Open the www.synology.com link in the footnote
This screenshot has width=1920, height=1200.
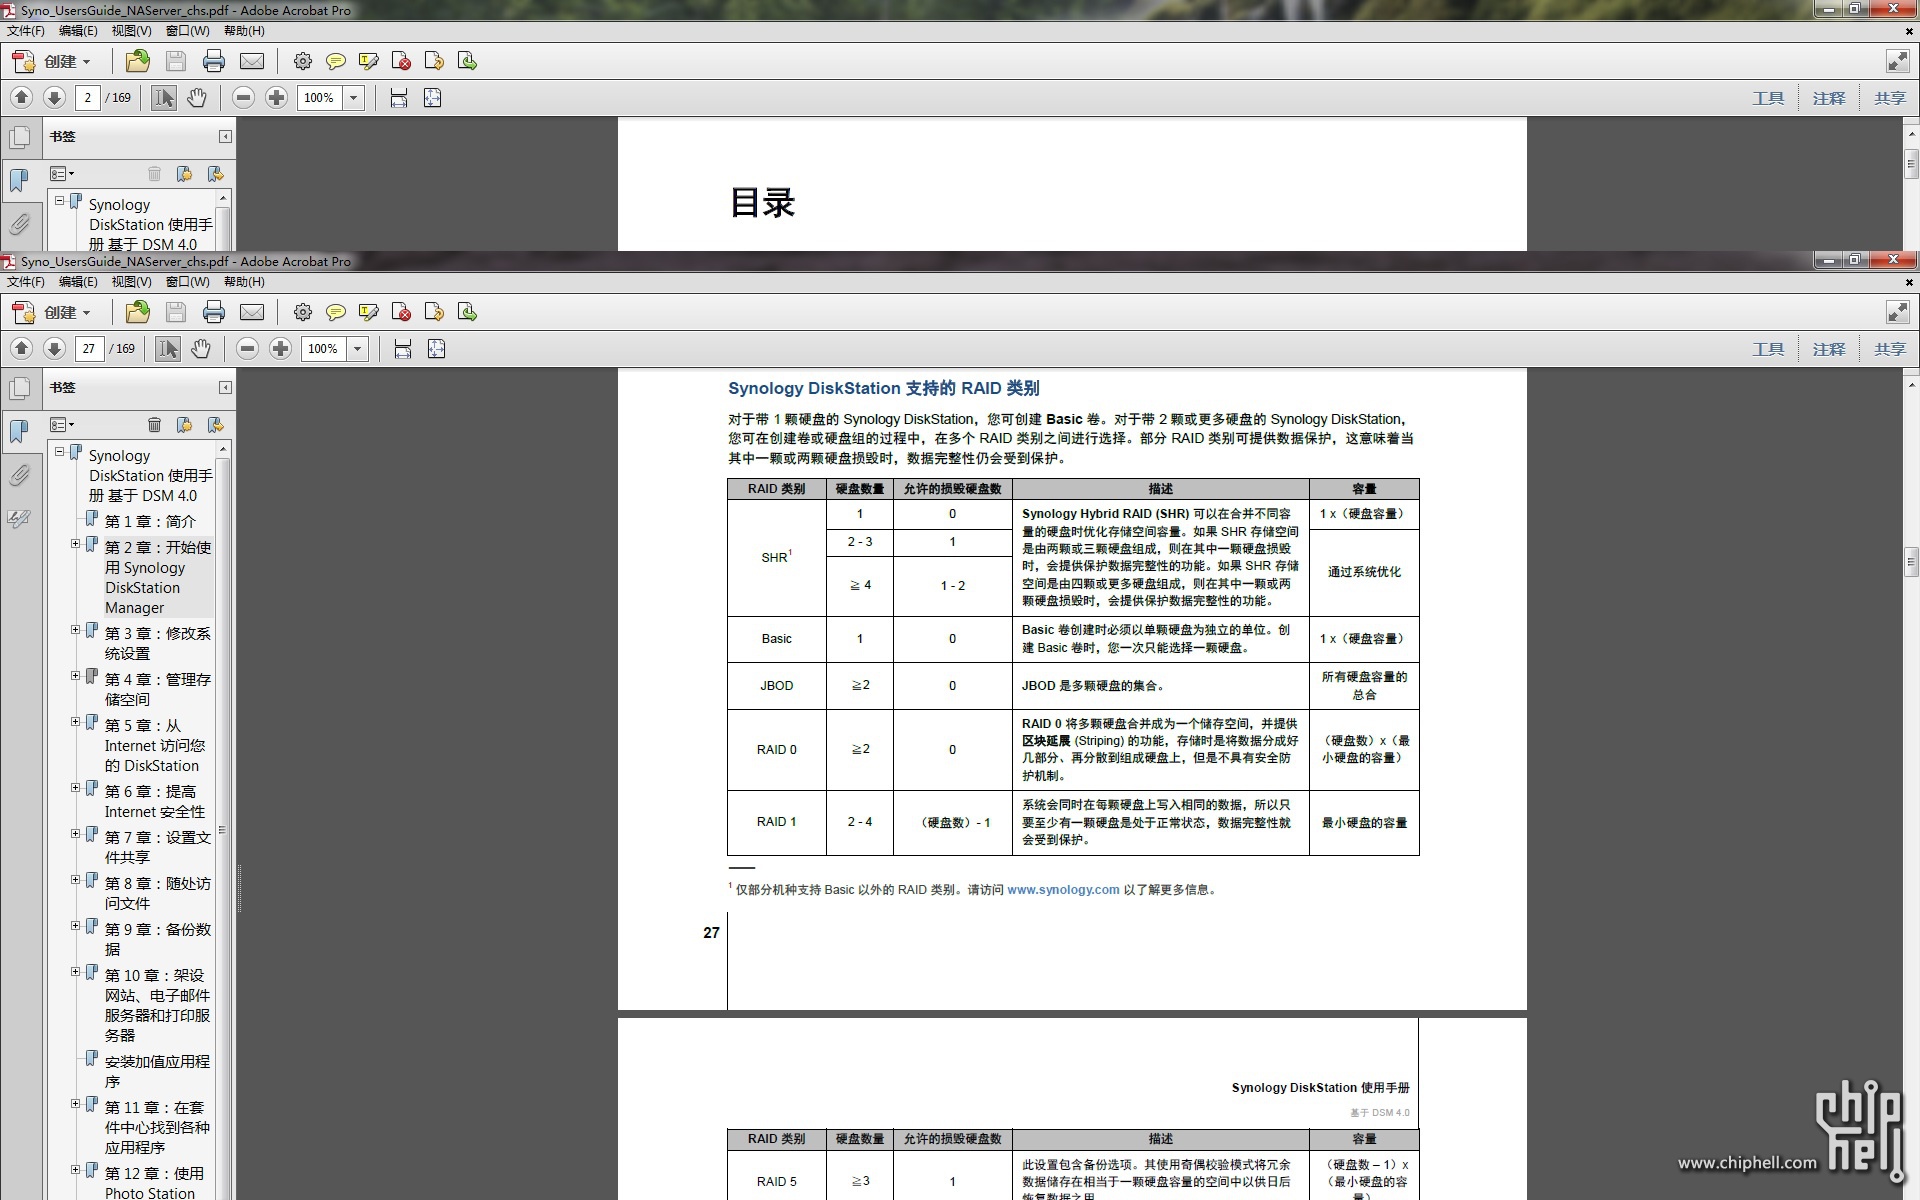(x=1063, y=890)
